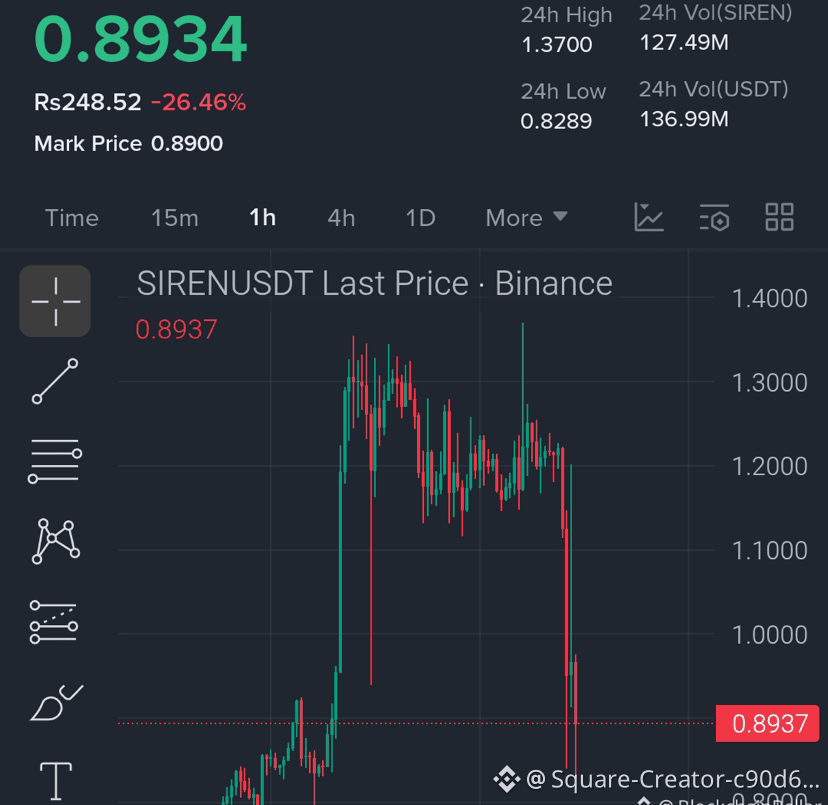The width and height of the screenshot is (828, 805).
Task: Click the Rs248.52 converted price
Action: coord(88,102)
